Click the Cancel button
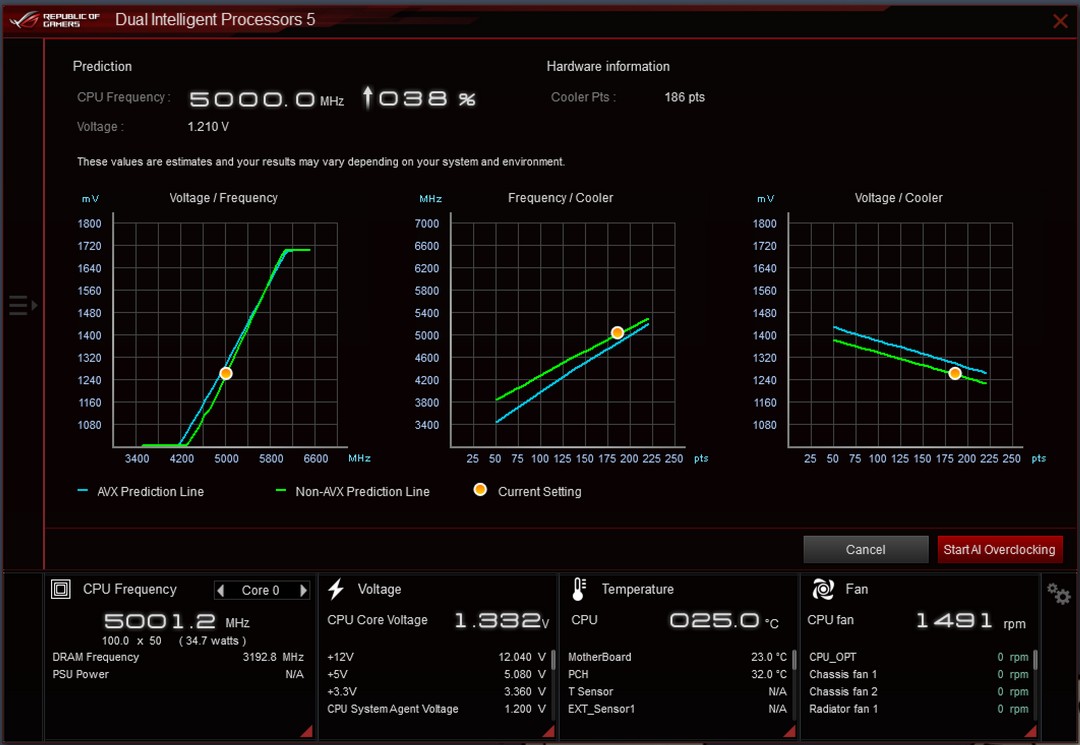This screenshot has width=1080, height=745. tap(865, 549)
